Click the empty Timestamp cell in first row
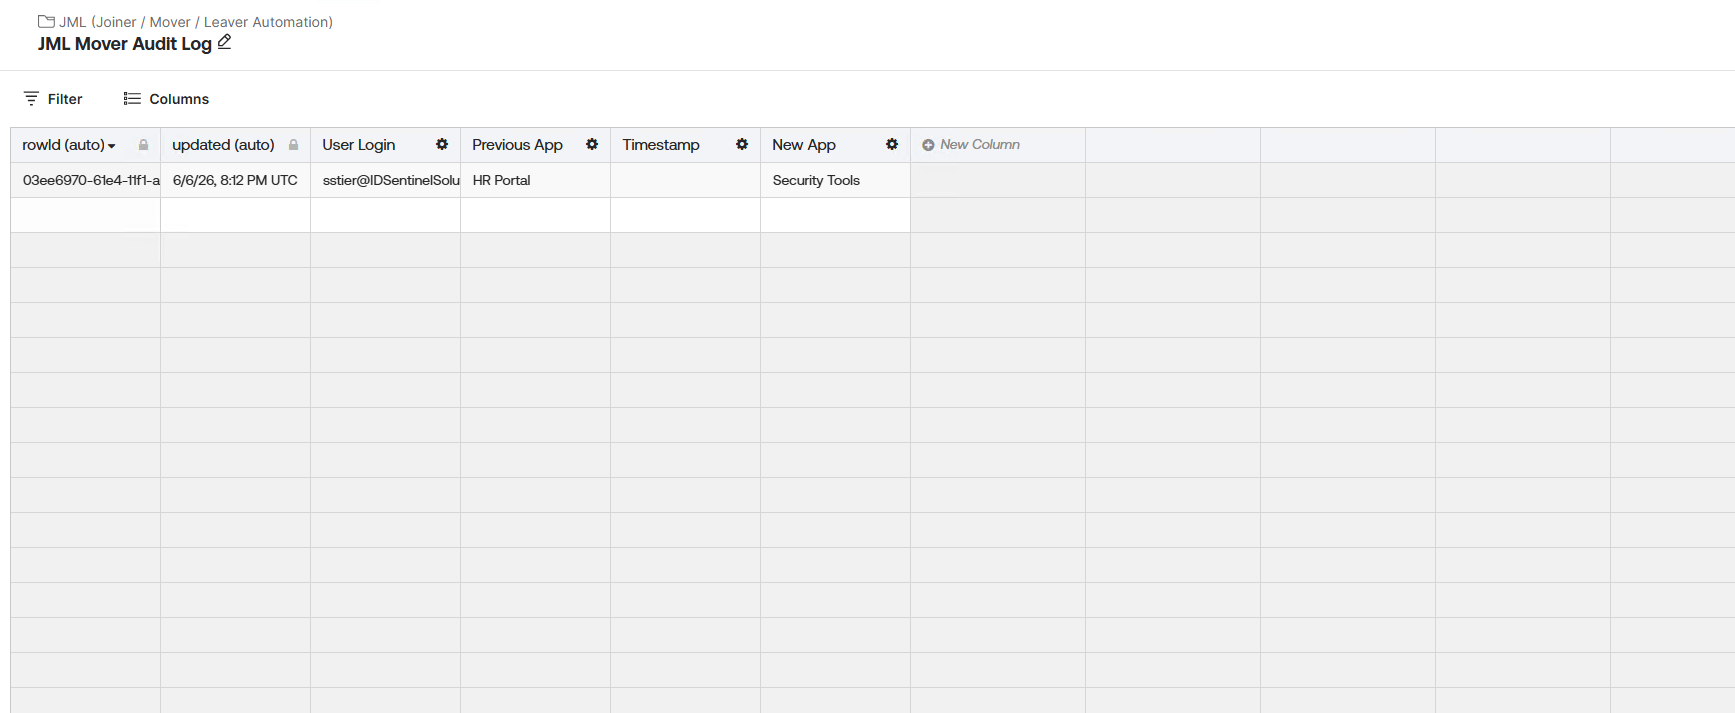Screen dimensions: 1735x713 [x=685, y=180]
